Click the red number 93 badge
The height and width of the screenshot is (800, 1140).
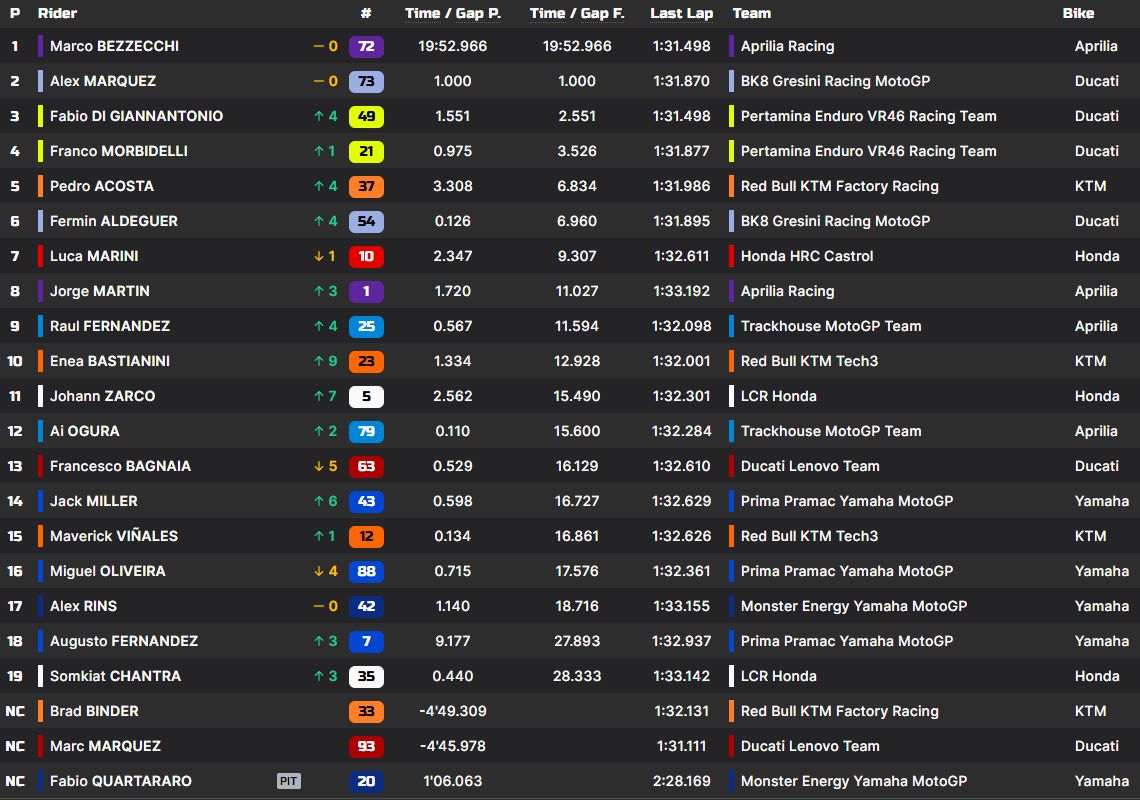coord(366,746)
